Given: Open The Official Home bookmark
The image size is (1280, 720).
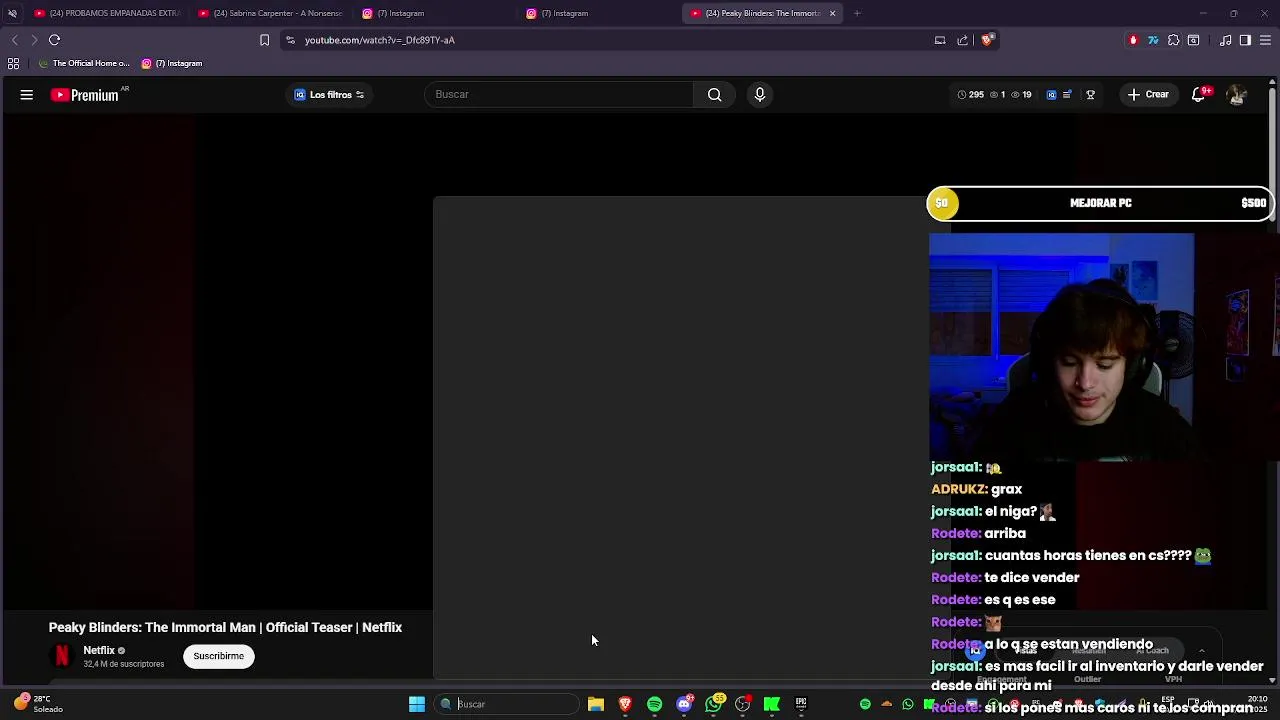Looking at the screenshot, I should [84, 63].
